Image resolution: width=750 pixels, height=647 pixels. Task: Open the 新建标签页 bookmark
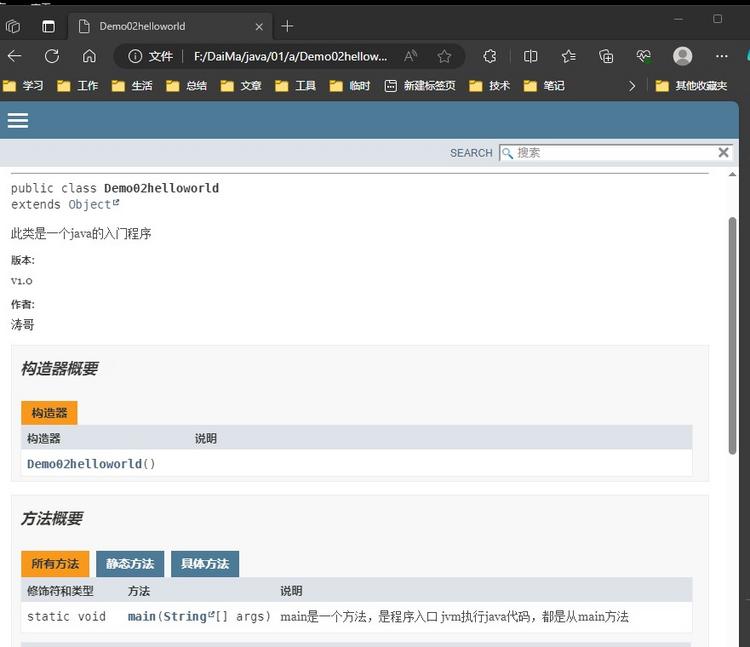[420, 86]
